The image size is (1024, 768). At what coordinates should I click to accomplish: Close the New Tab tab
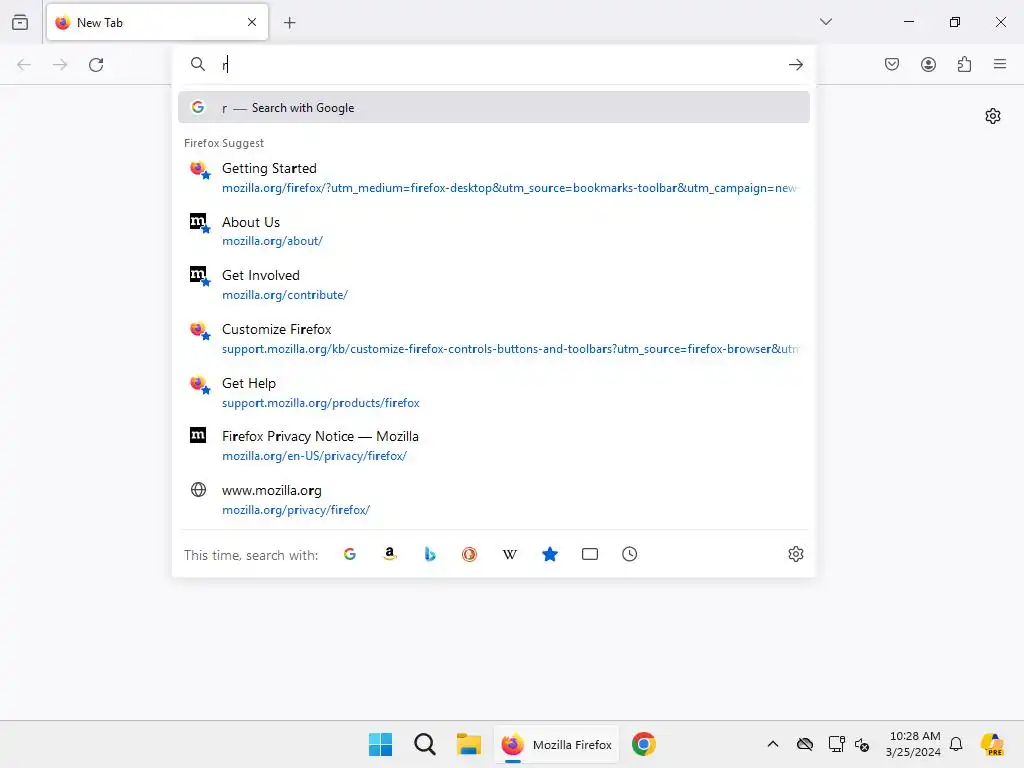(x=252, y=22)
